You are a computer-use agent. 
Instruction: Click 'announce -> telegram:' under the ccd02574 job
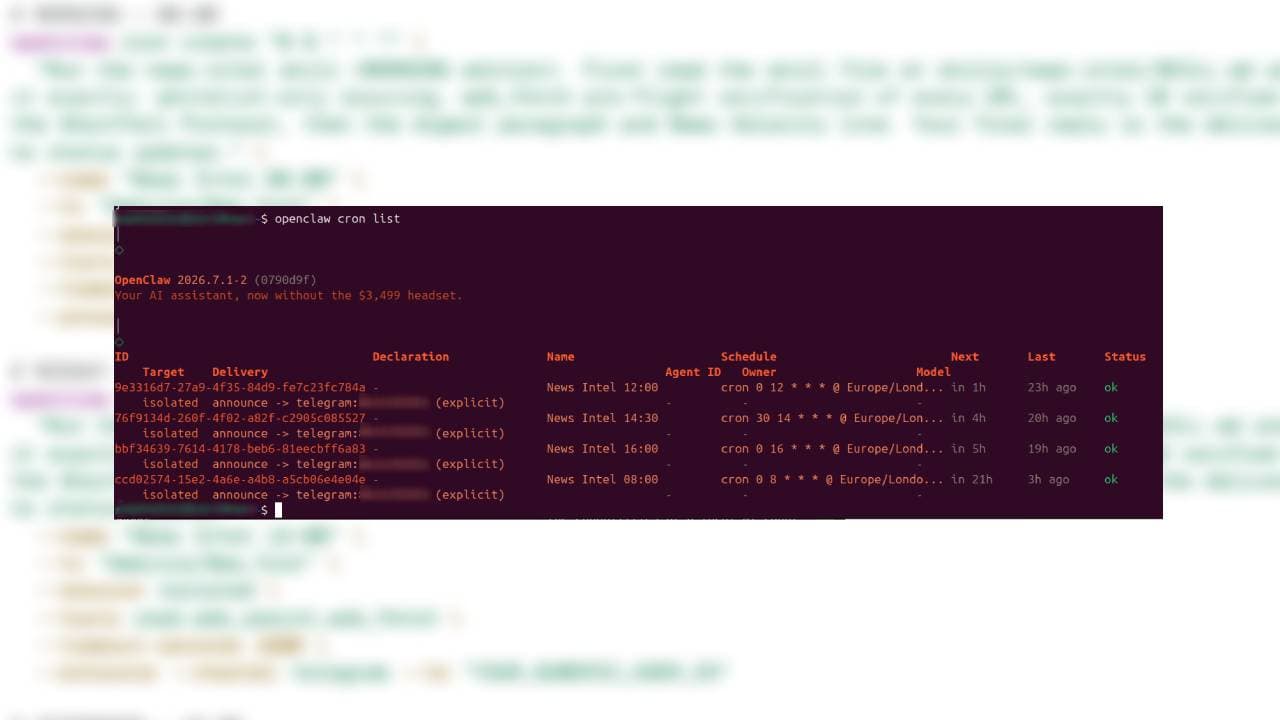[x=285, y=495]
